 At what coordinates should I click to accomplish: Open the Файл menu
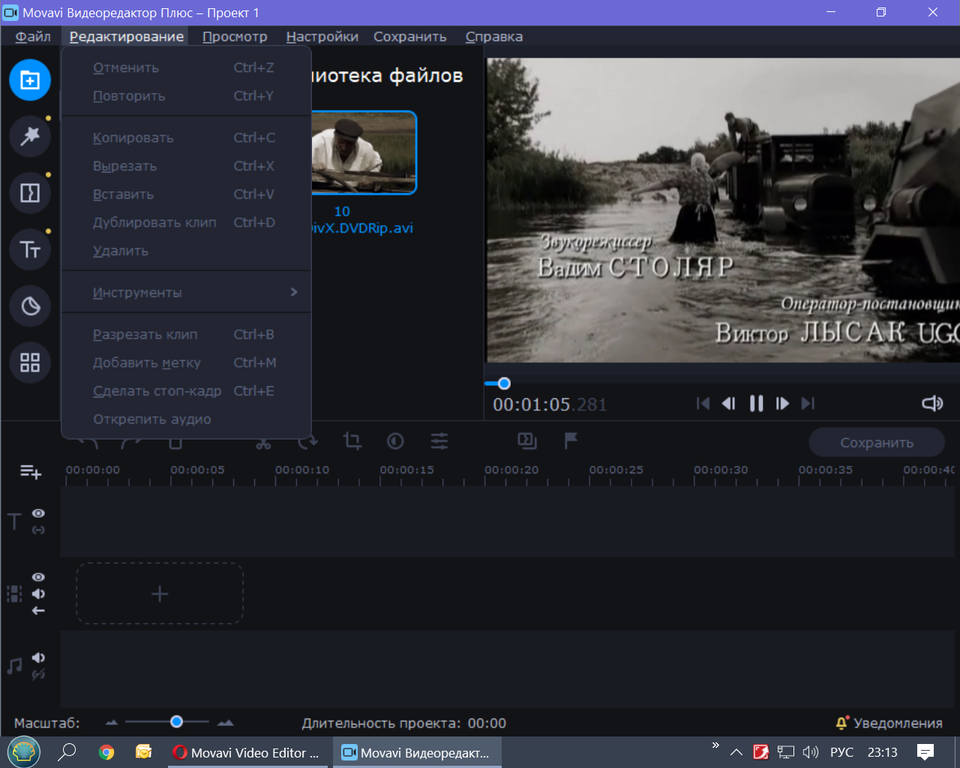point(33,36)
